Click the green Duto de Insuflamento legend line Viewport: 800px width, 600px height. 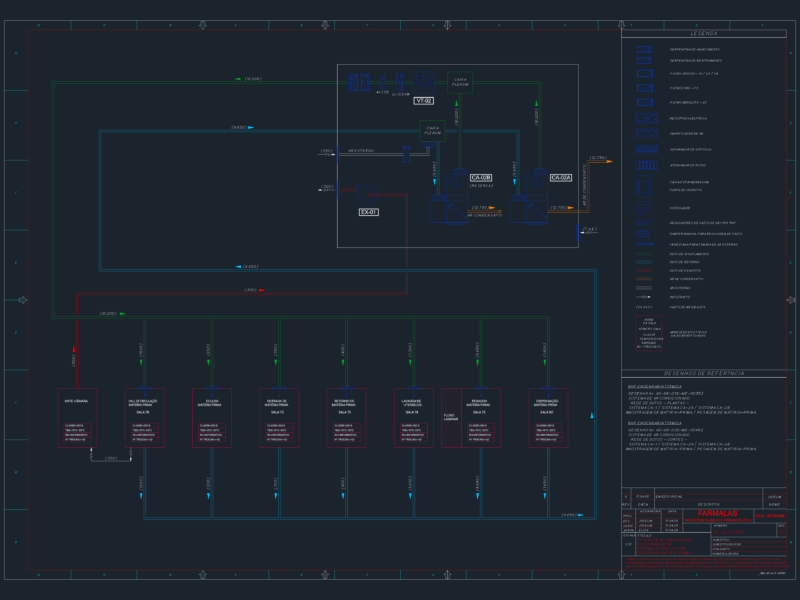coord(643,254)
